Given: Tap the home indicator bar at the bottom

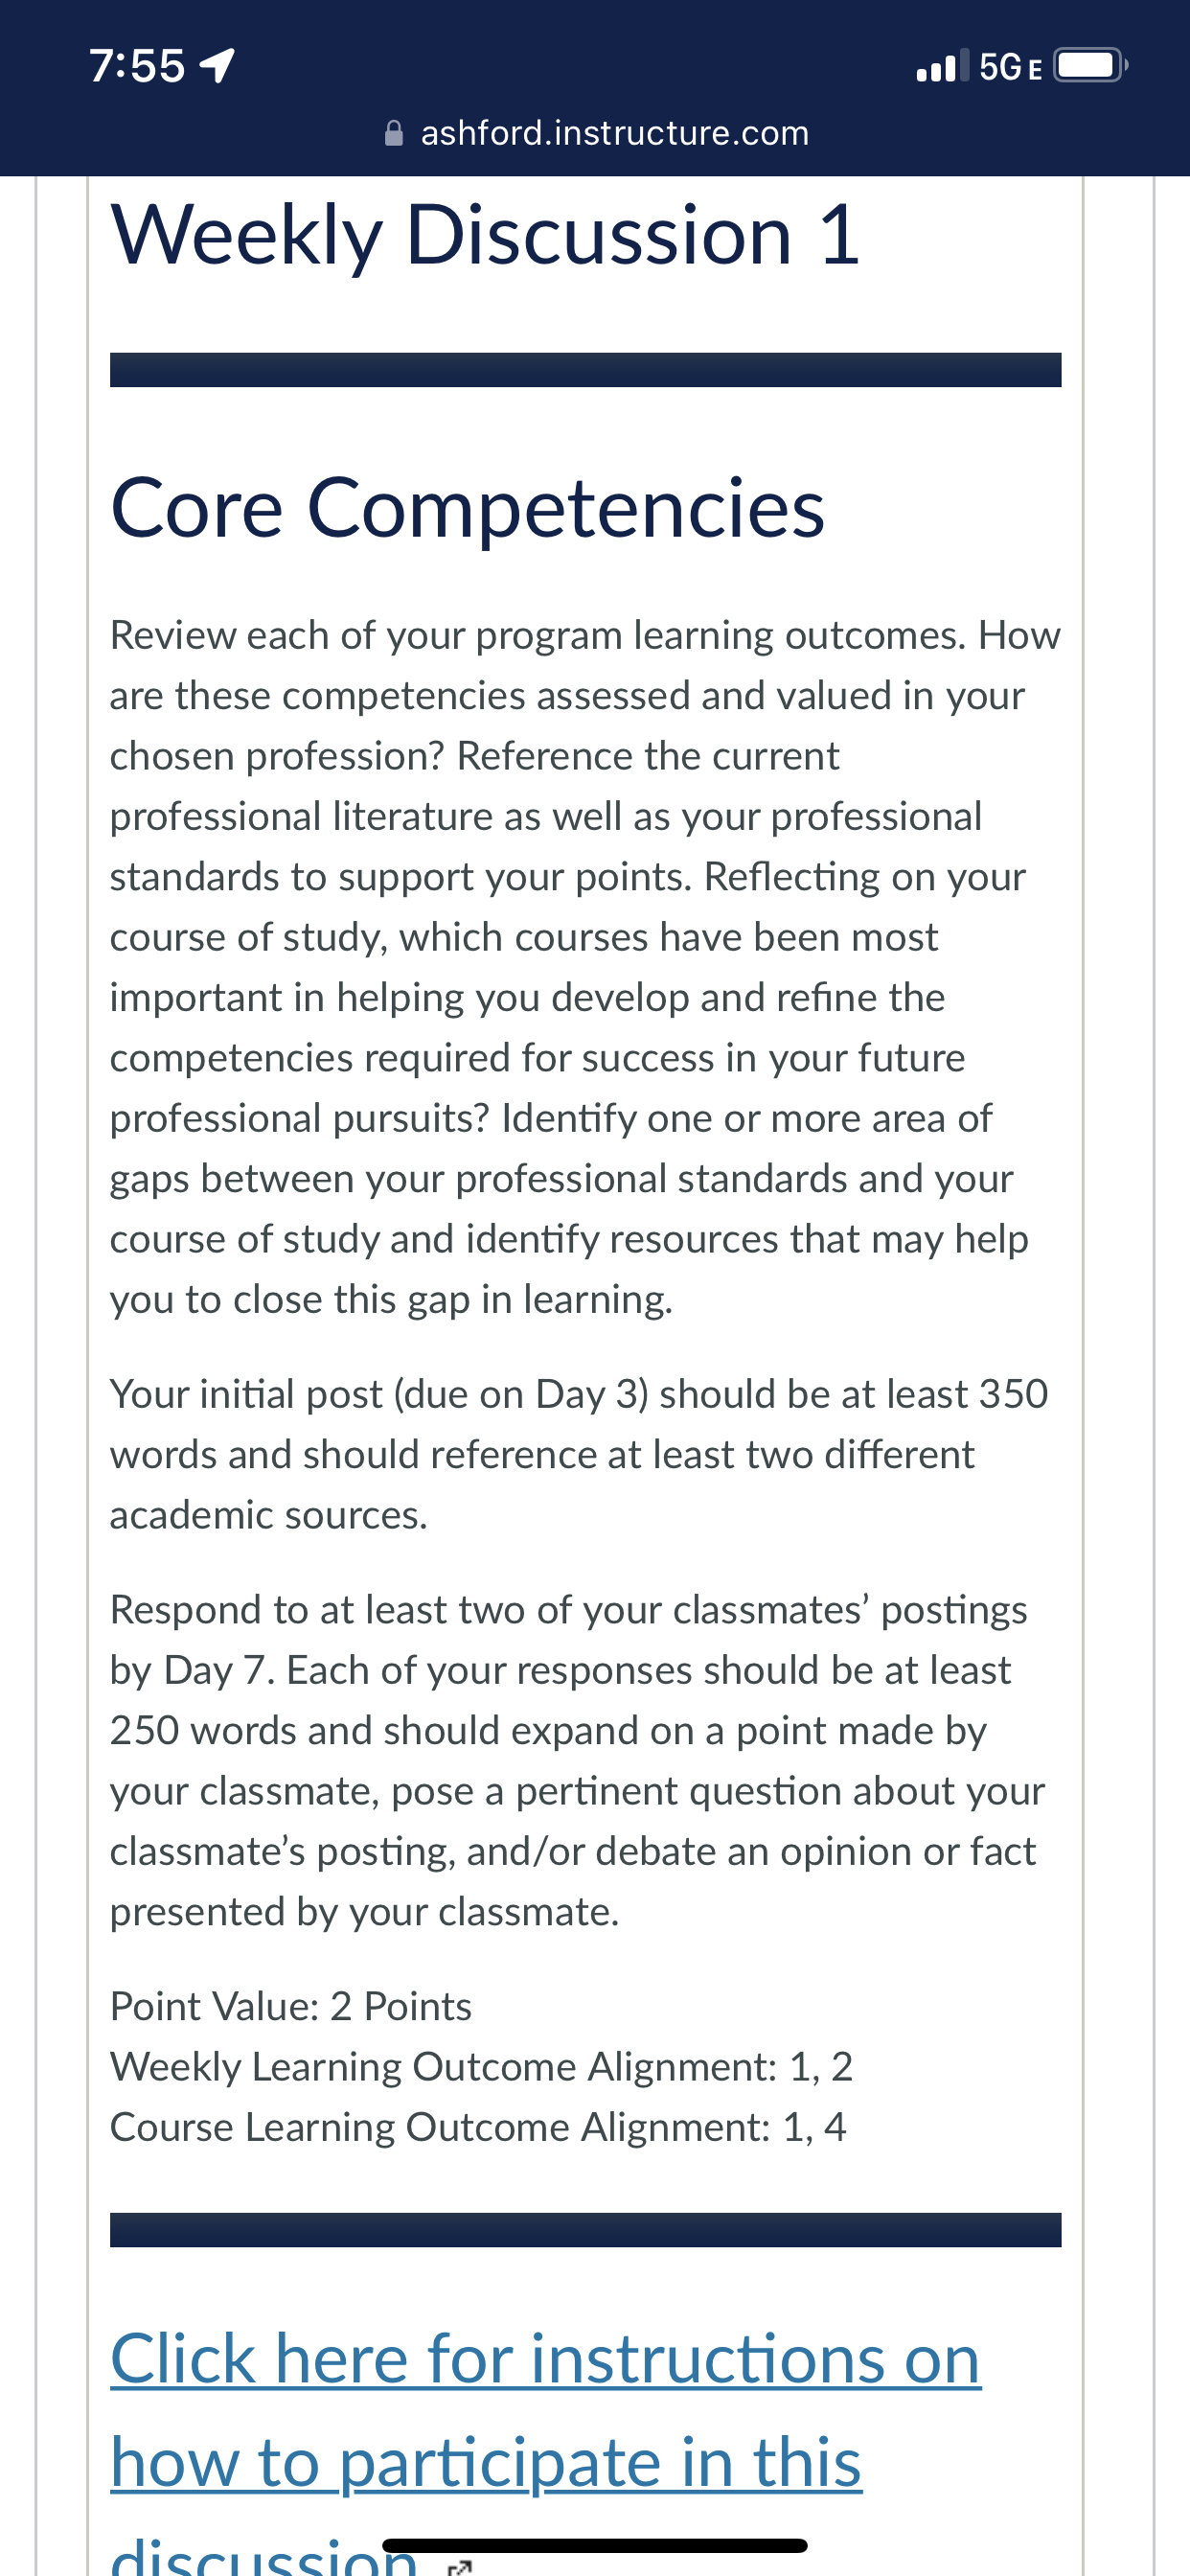Looking at the screenshot, I should (x=595, y=2545).
